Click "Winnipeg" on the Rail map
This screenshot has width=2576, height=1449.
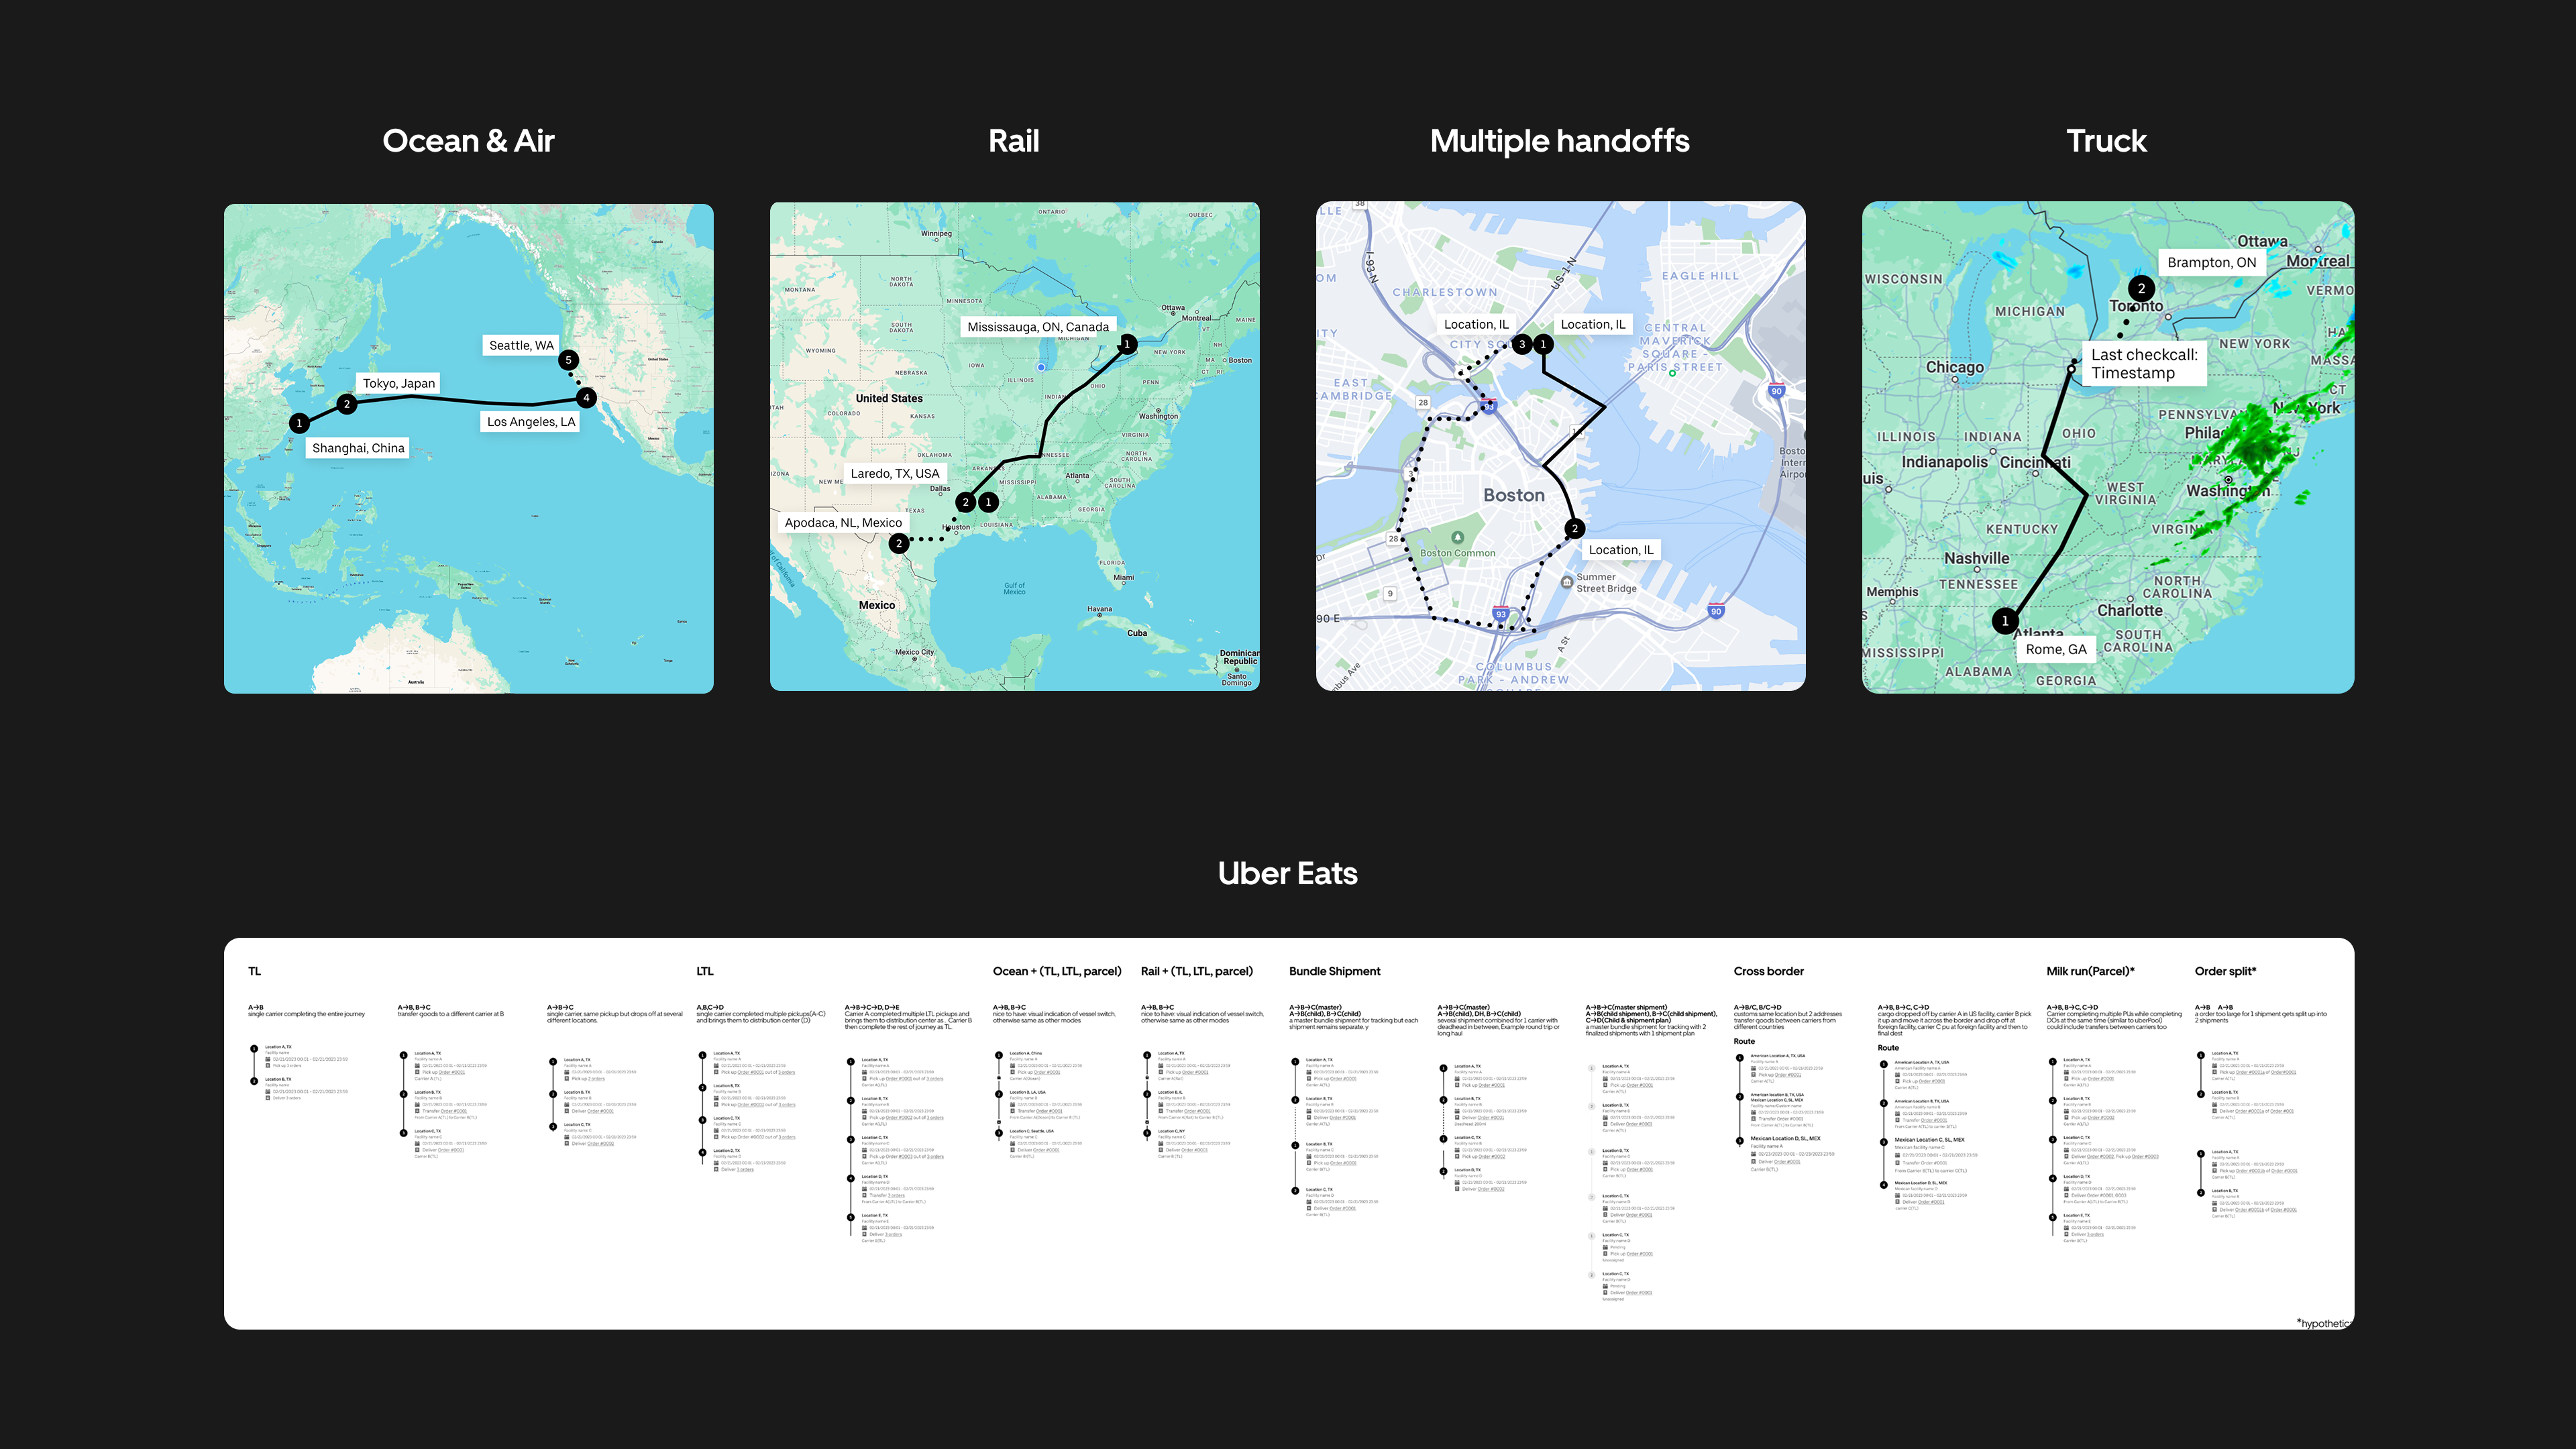[x=936, y=233]
